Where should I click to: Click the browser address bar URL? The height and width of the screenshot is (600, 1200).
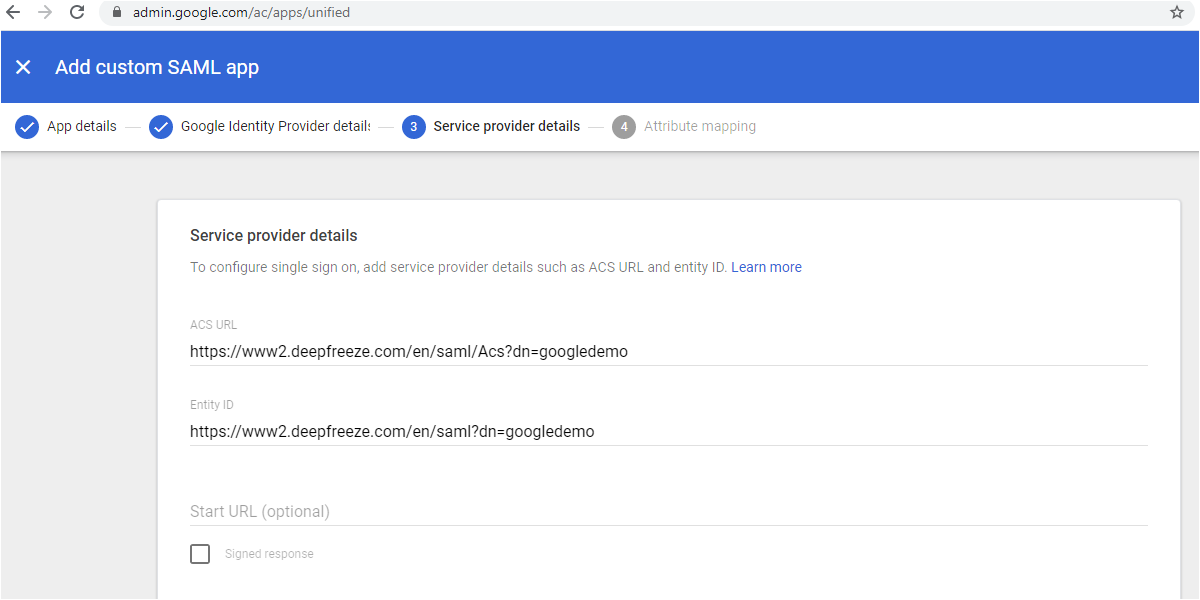coord(241,13)
